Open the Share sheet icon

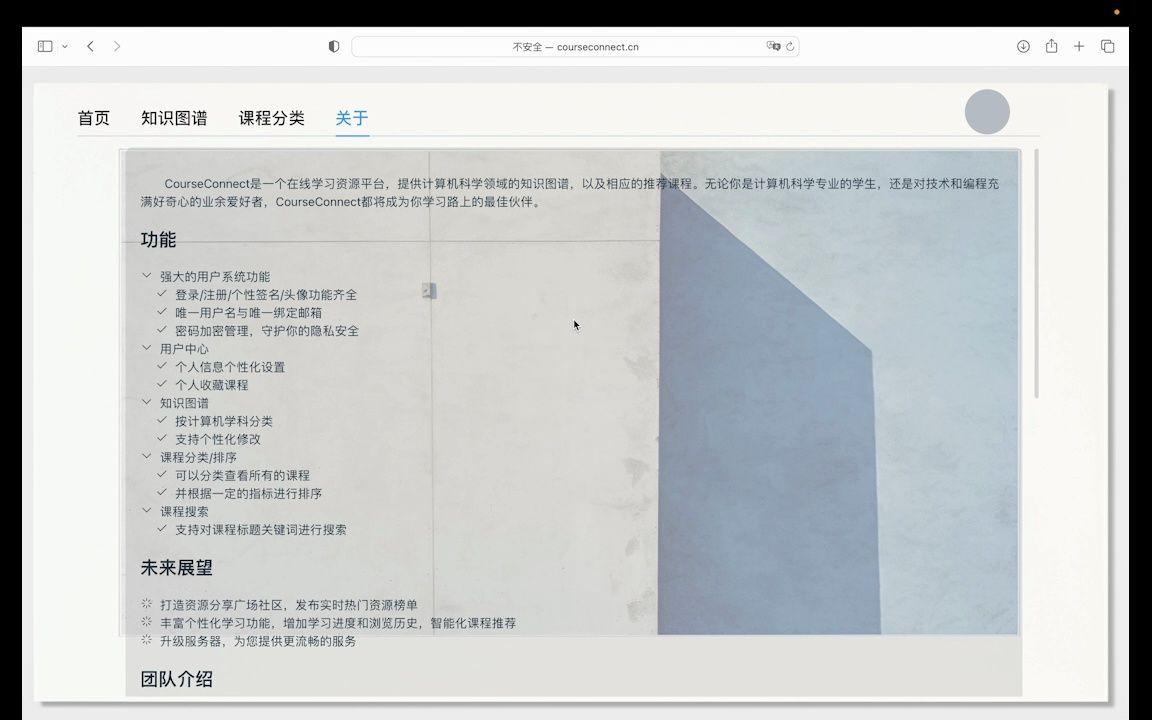tap(1050, 46)
